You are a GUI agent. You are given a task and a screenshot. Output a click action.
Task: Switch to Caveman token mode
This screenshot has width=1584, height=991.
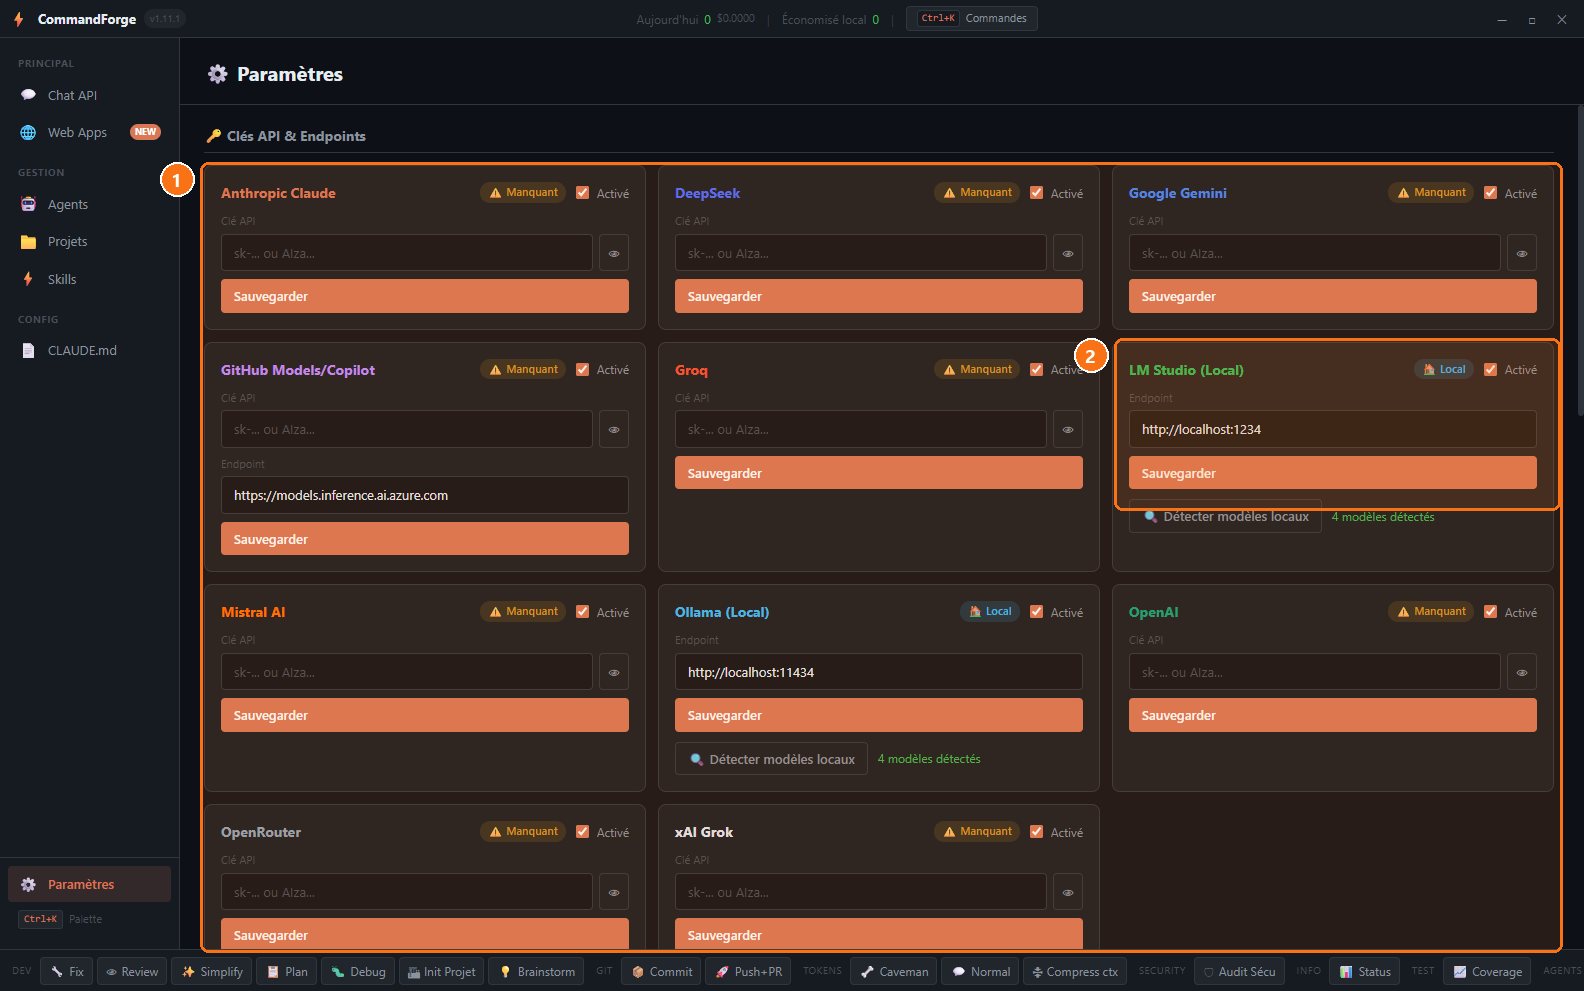point(894,972)
